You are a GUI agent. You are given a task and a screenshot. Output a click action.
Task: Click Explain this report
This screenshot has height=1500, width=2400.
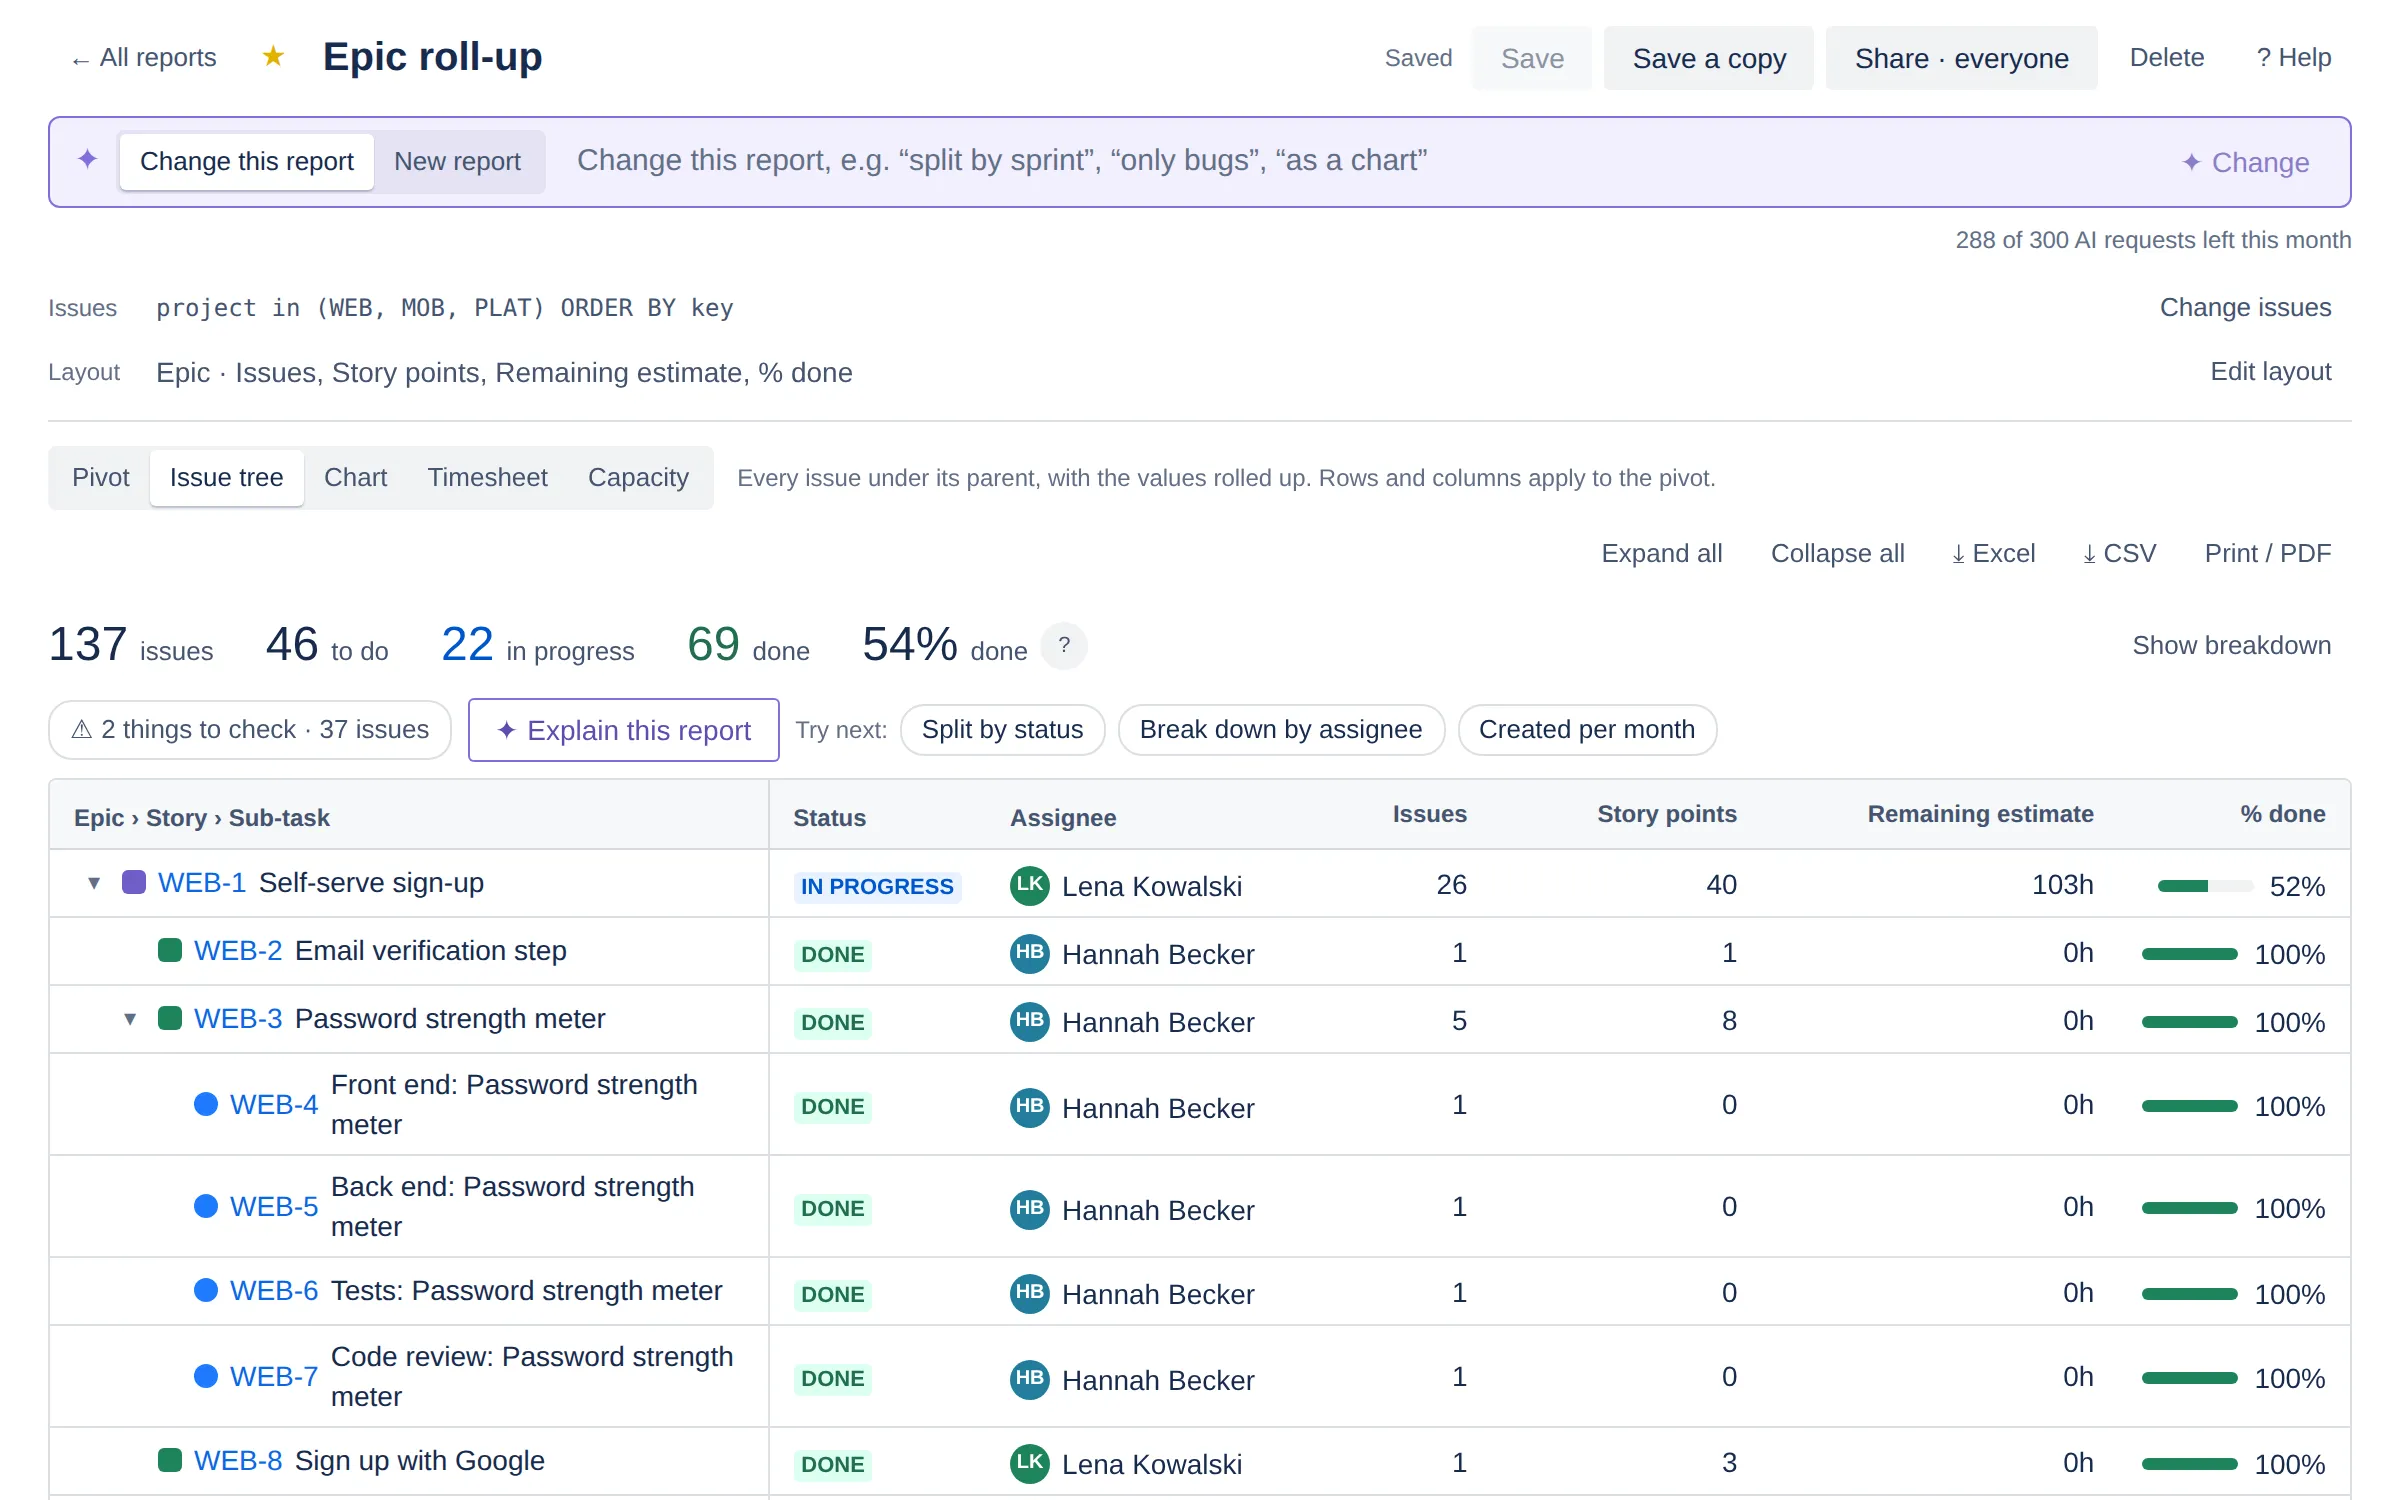point(623,730)
